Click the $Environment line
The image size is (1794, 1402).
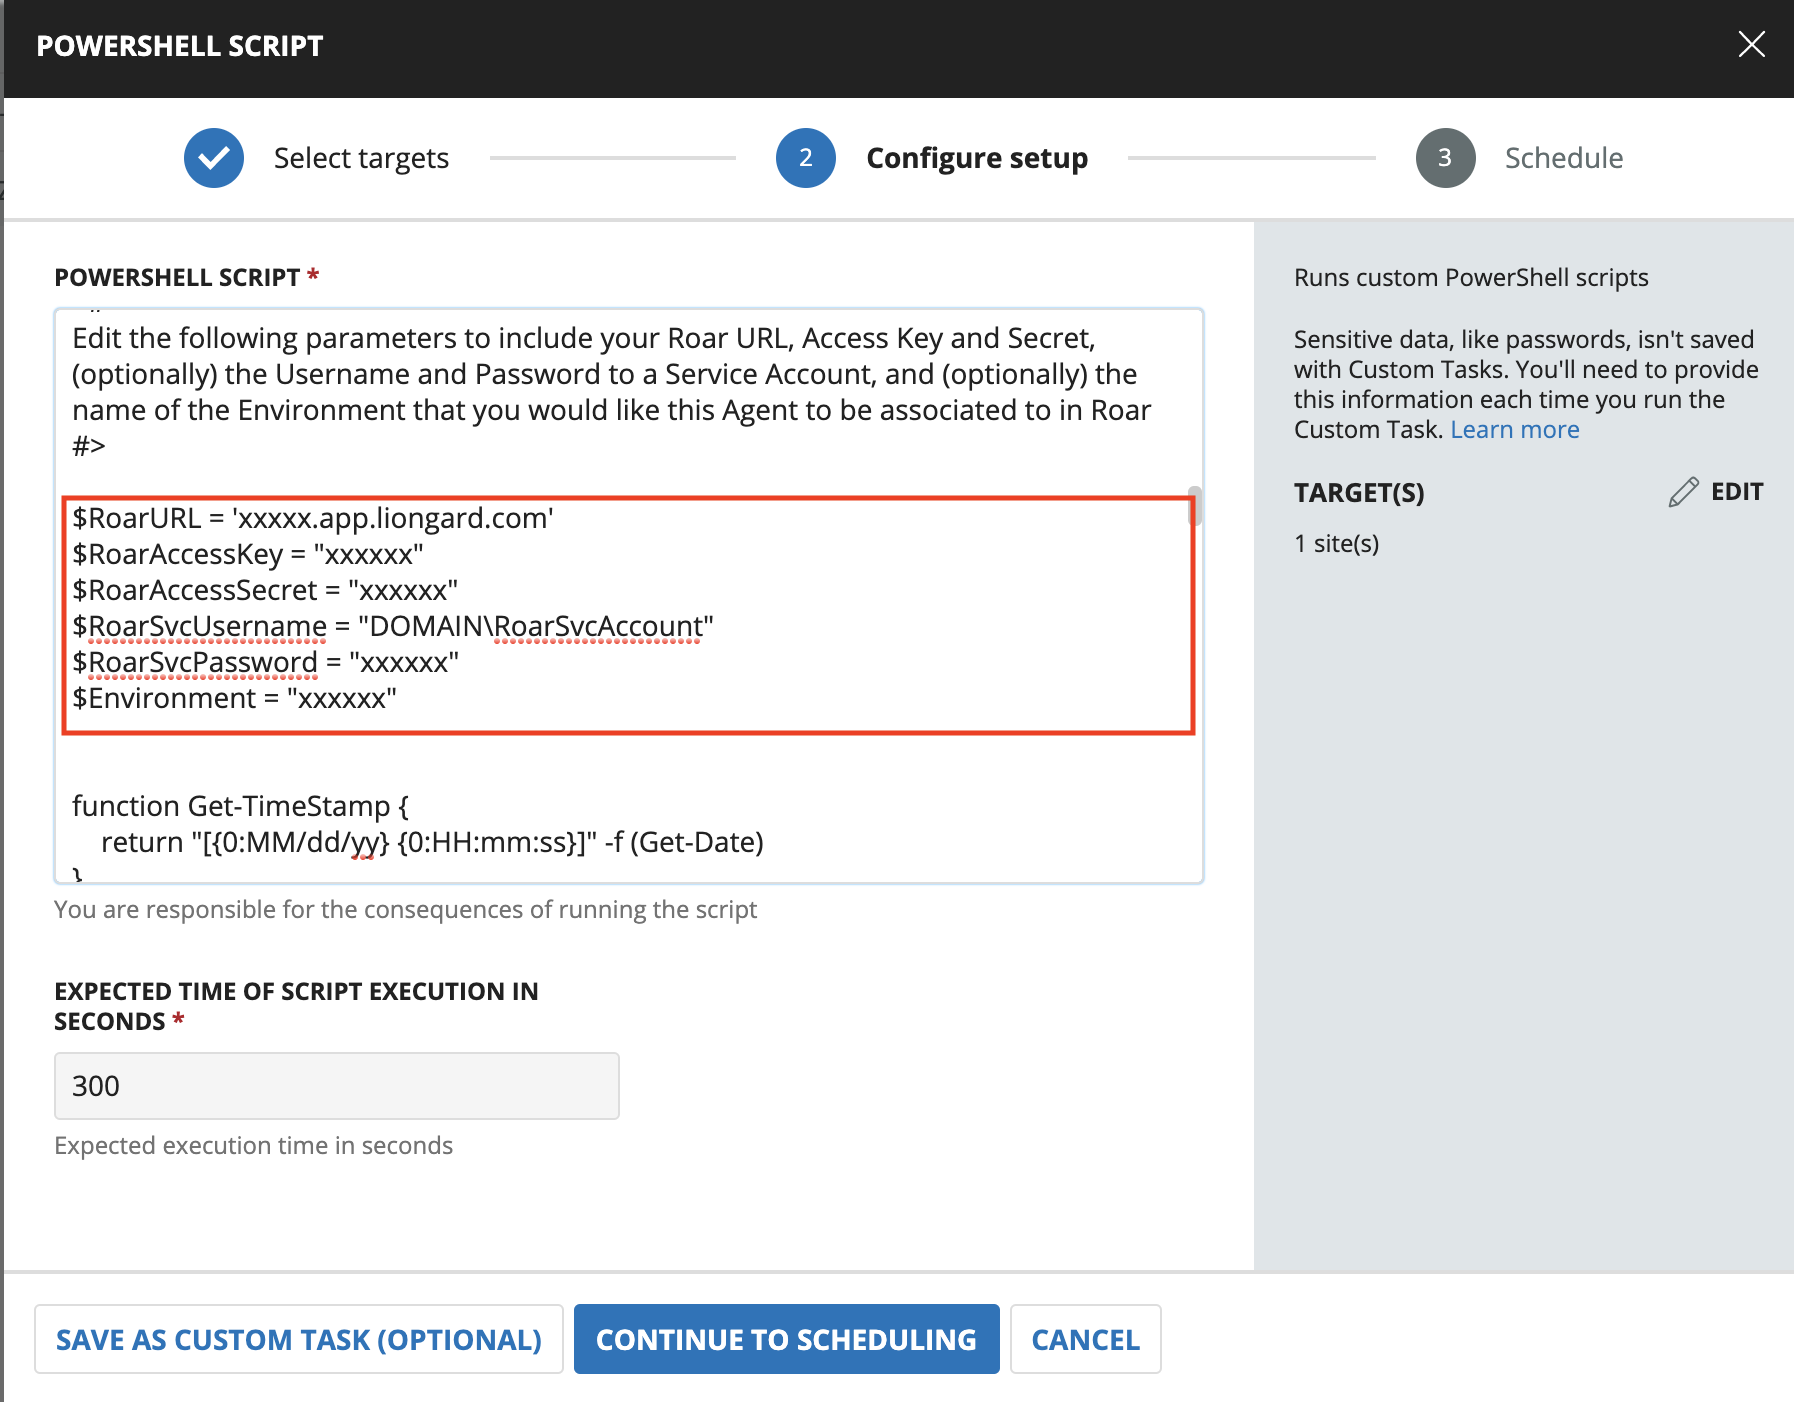[x=234, y=698]
